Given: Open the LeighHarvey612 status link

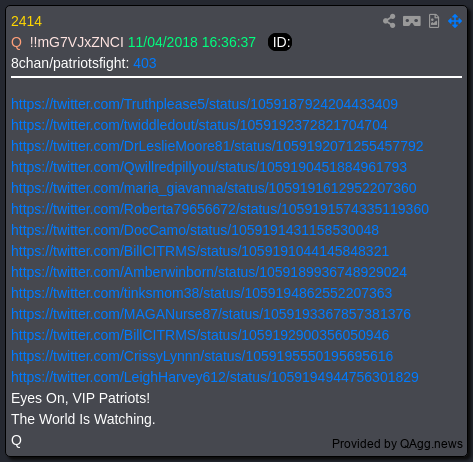Looking at the screenshot, I should click(x=215, y=377).
